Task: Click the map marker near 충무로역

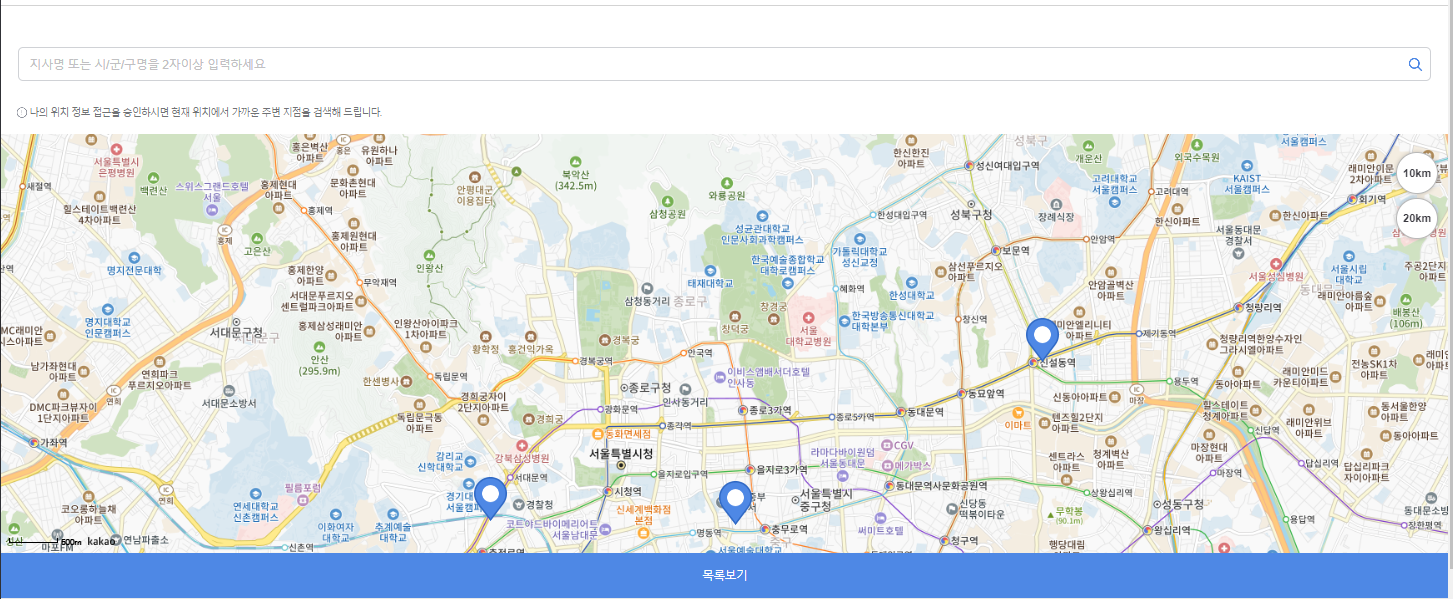Action: (737, 502)
